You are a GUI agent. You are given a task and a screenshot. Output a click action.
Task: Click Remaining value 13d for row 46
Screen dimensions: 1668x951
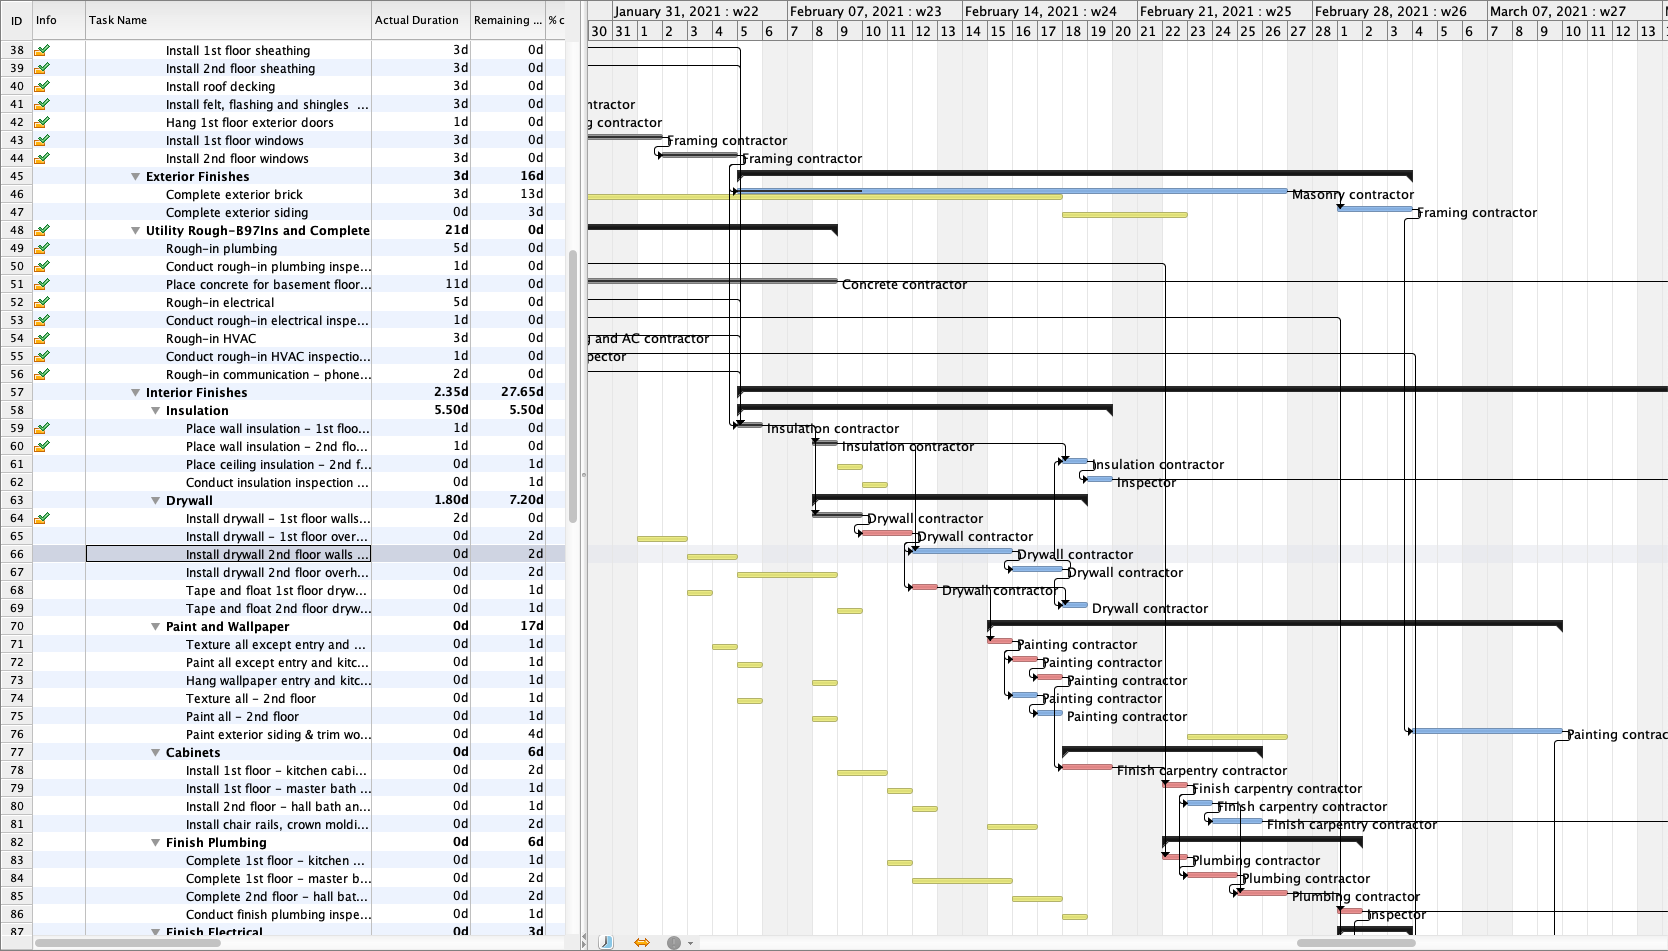click(x=532, y=194)
